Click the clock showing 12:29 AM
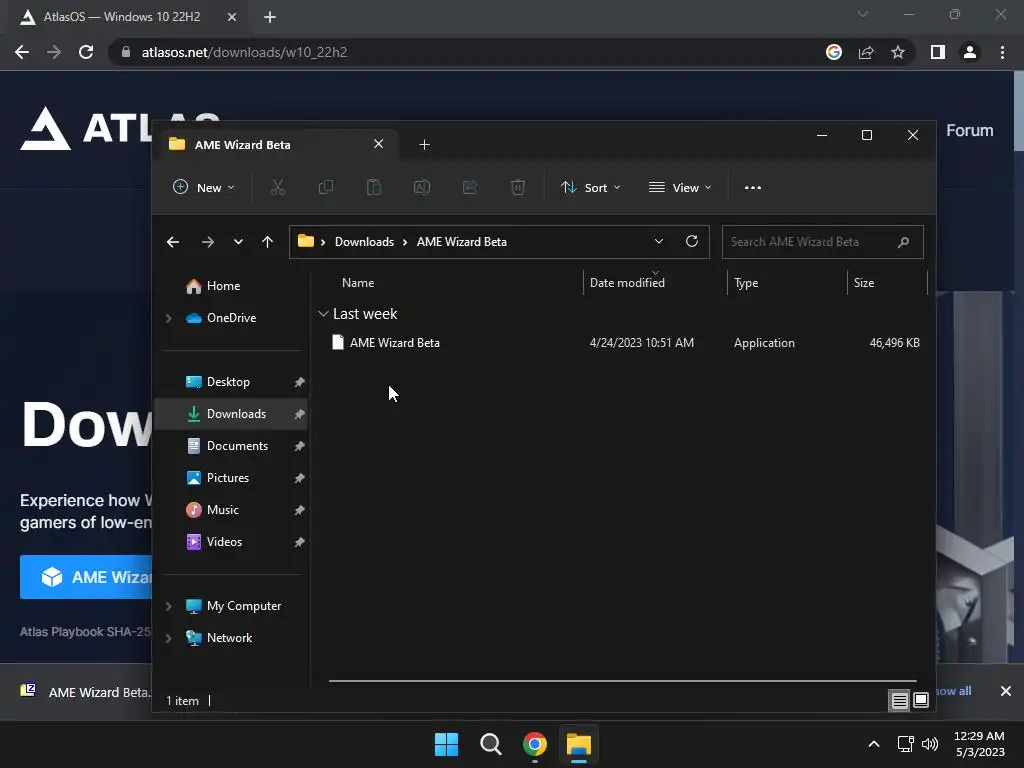The width and height of the screenshot is (1024, 768). 979,736
